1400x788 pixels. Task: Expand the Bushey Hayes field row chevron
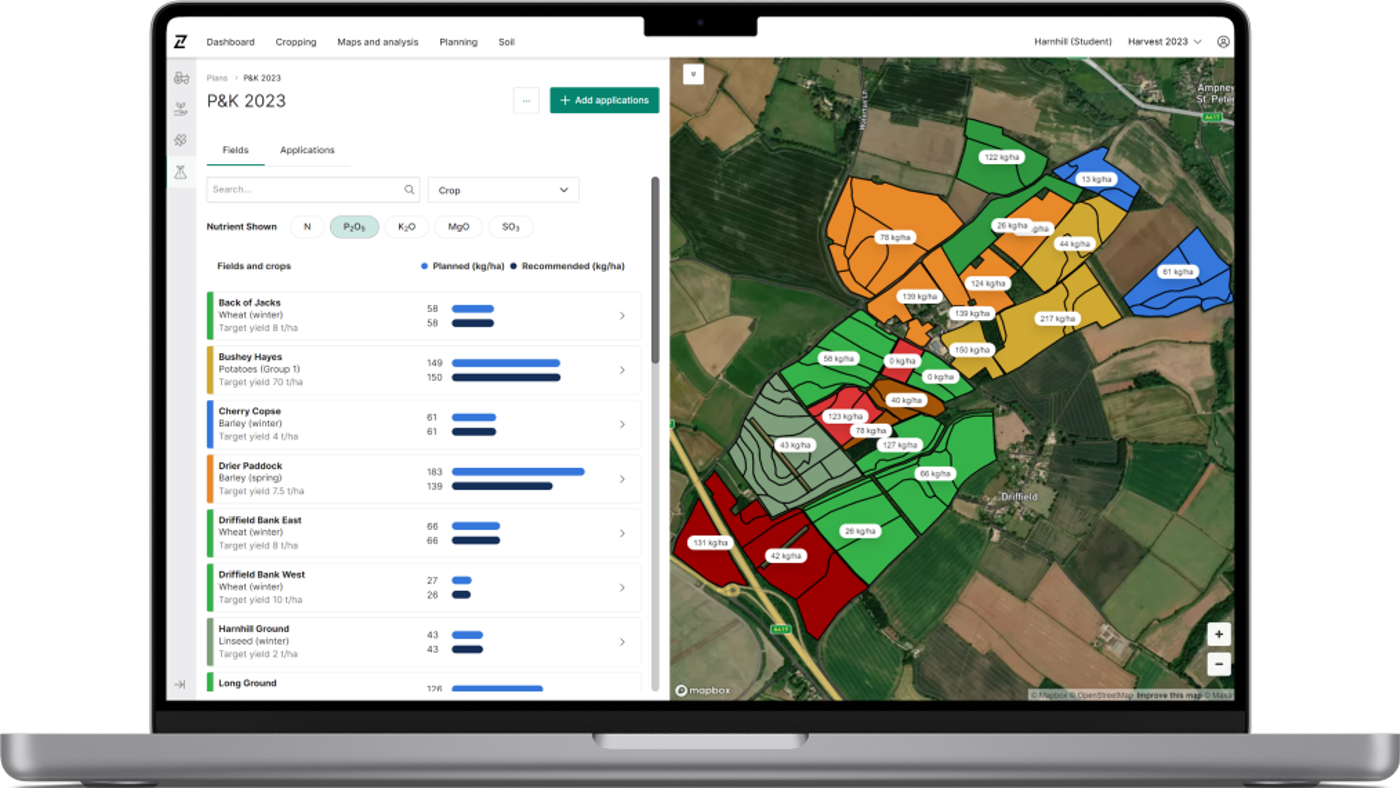622,370
